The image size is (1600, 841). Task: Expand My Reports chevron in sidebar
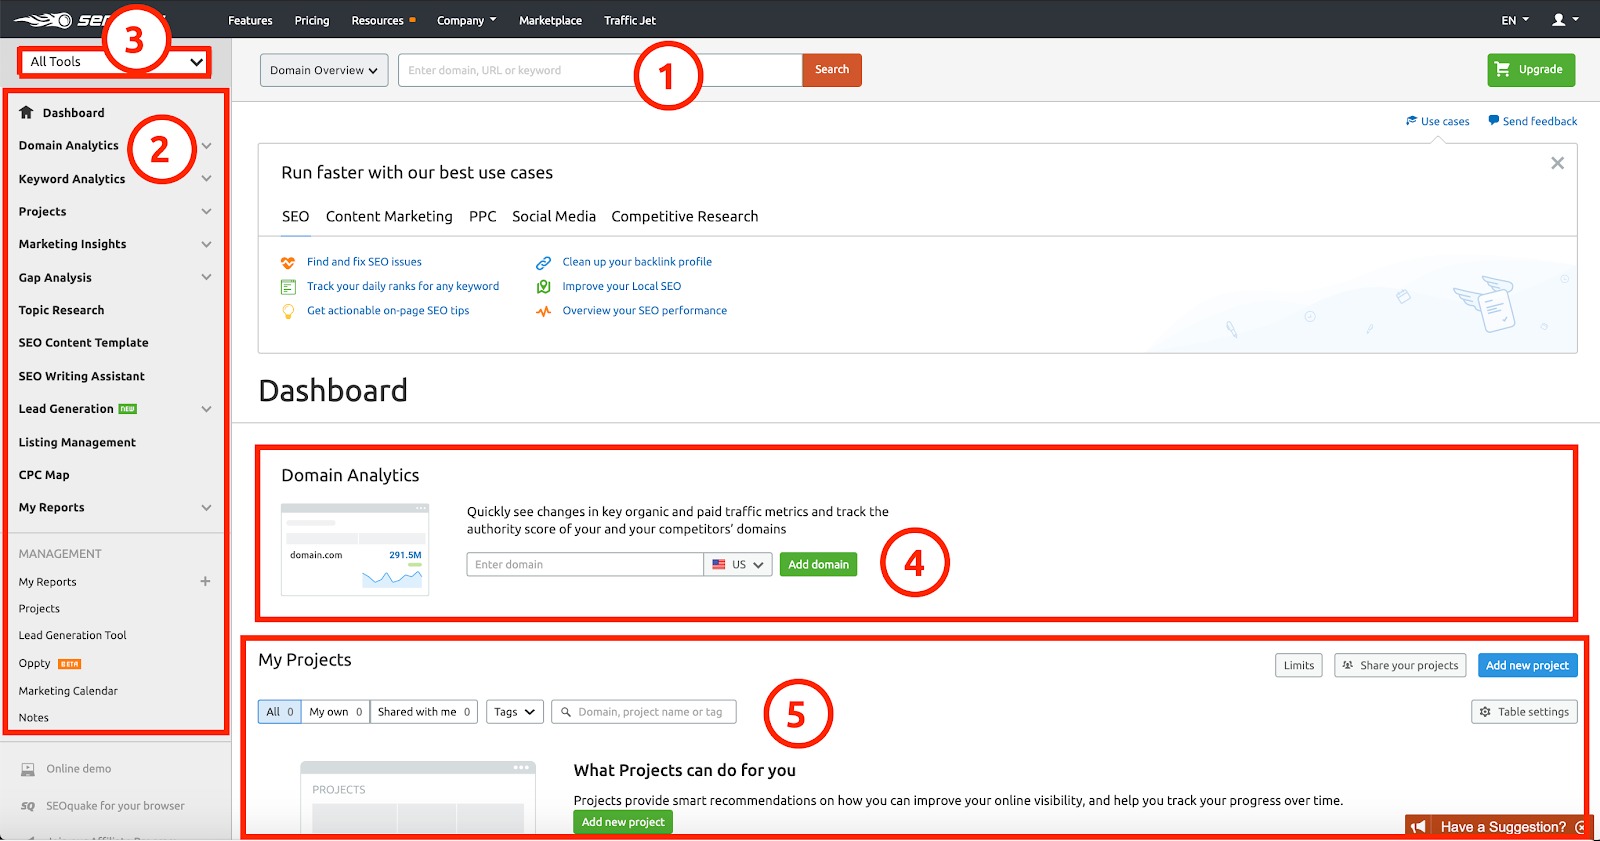coord(206,508)
